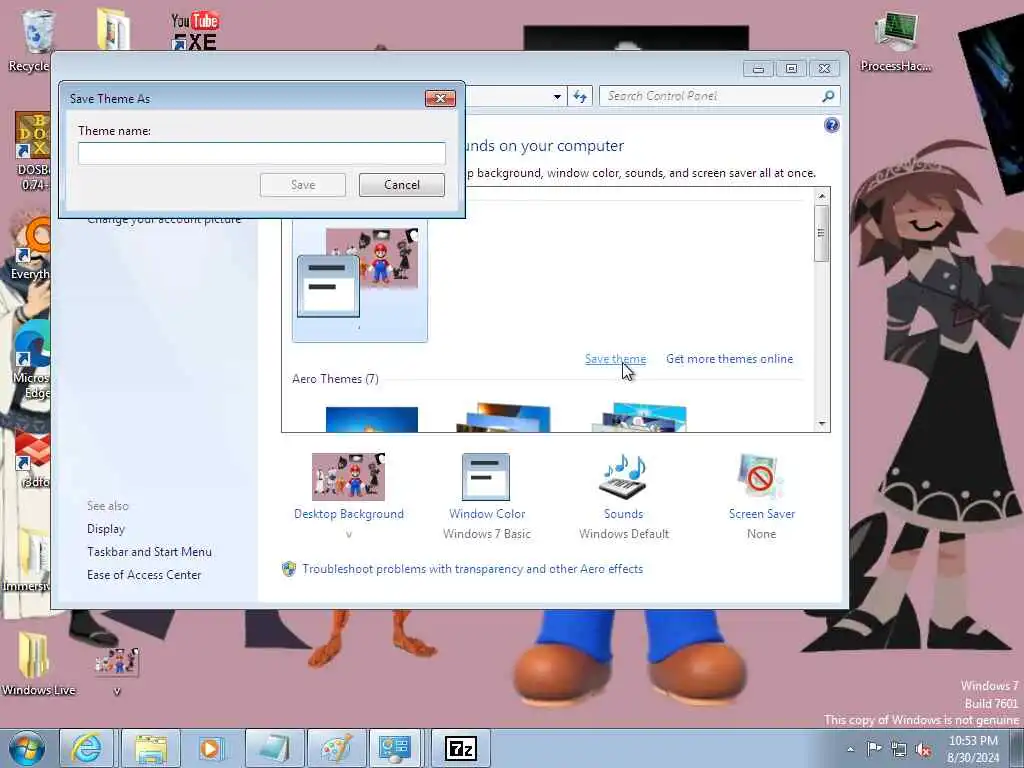Image resolution: width=1024 pixels, height=768 pixels.
Task: Click the search magnifier icon
Action: pos(828,96)
